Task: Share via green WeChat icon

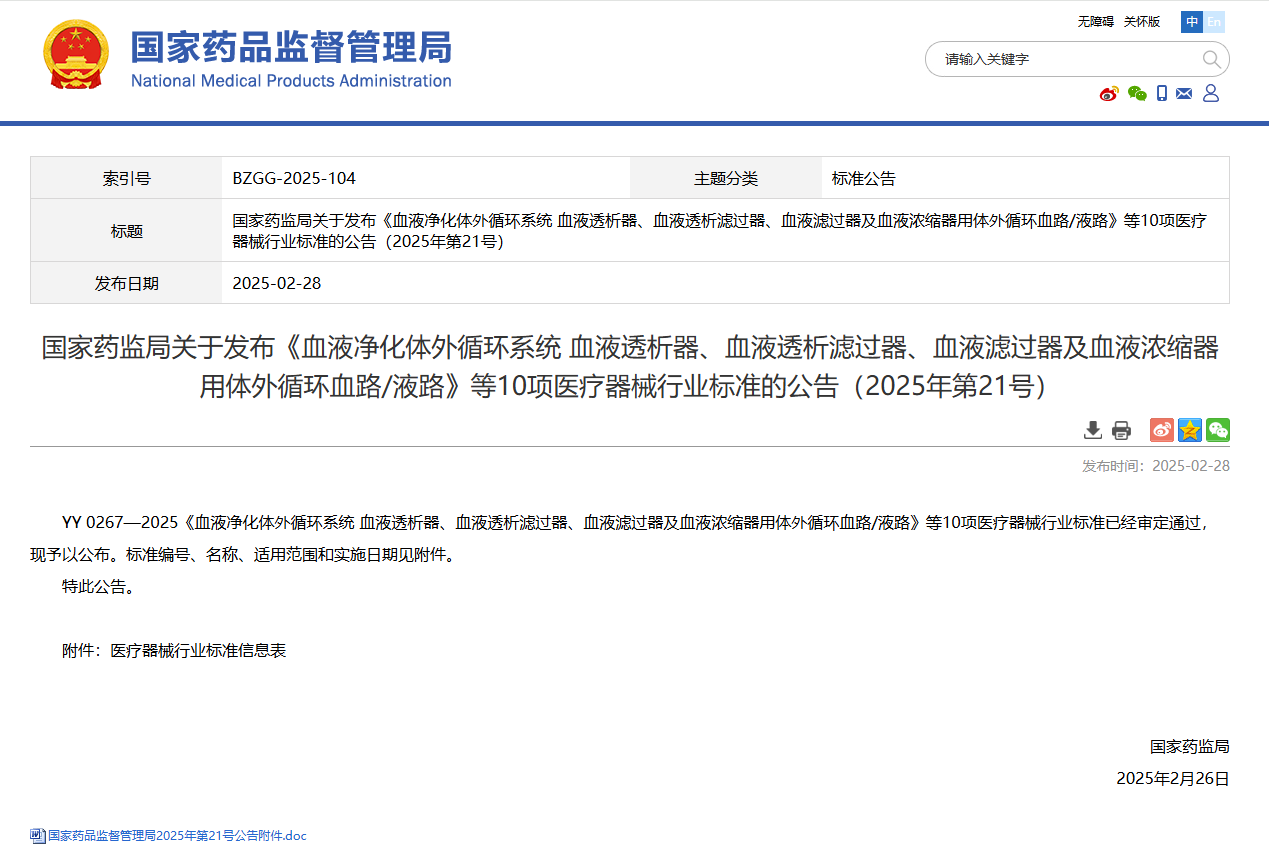Action: pyautogui.click(x=1218, y=430)
